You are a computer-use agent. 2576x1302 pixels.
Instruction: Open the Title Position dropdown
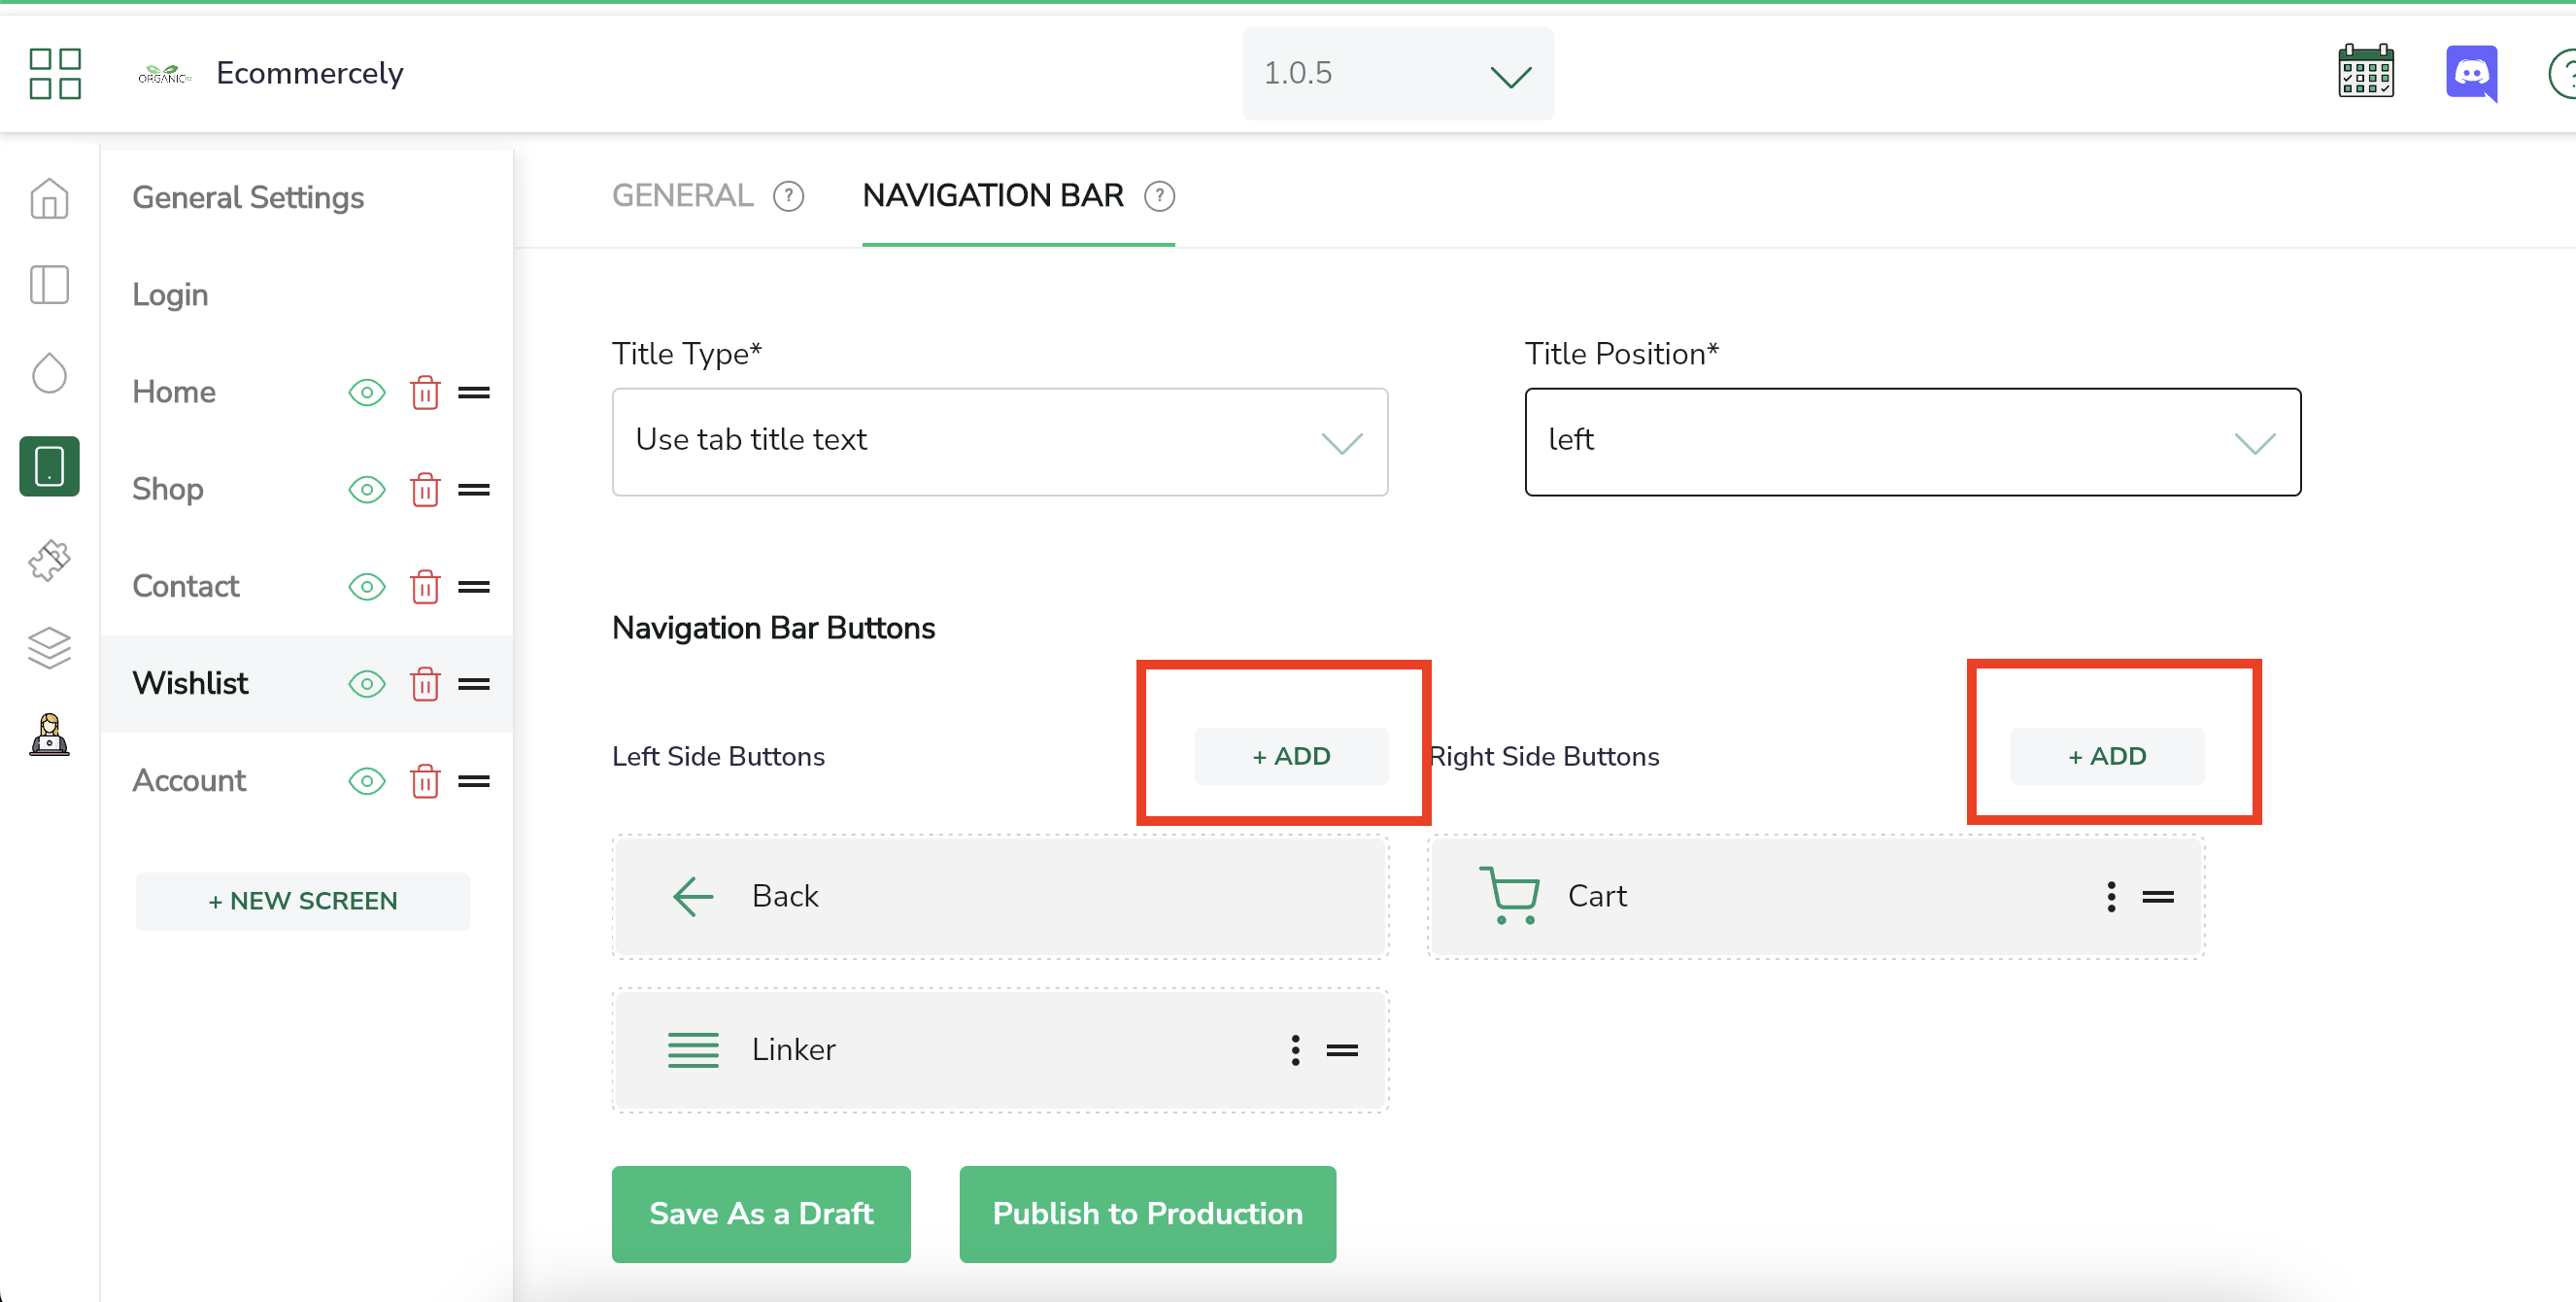(1911, 441)
